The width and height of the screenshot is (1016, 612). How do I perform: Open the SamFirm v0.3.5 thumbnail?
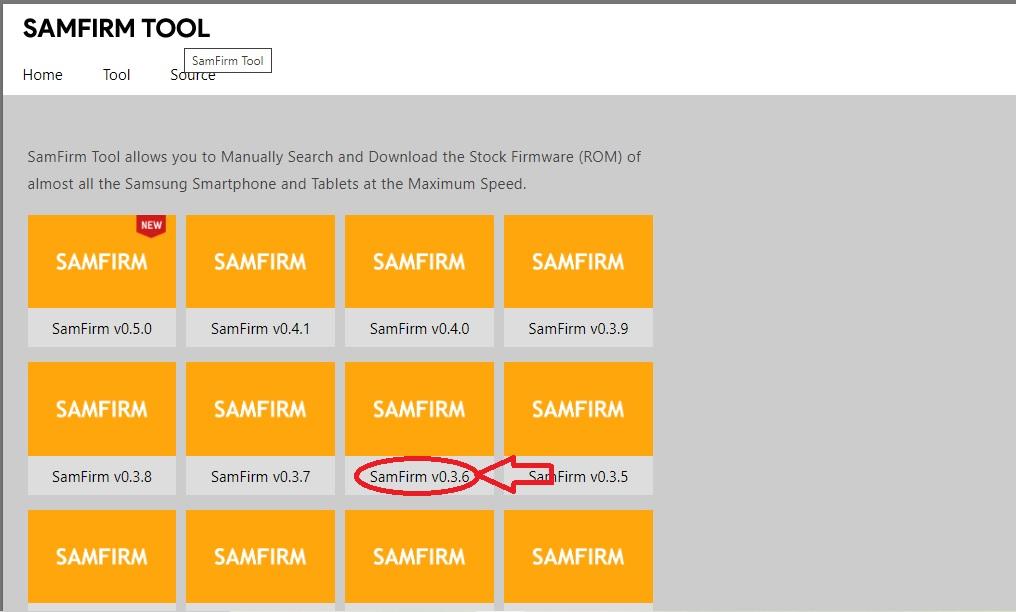[579, 409]
